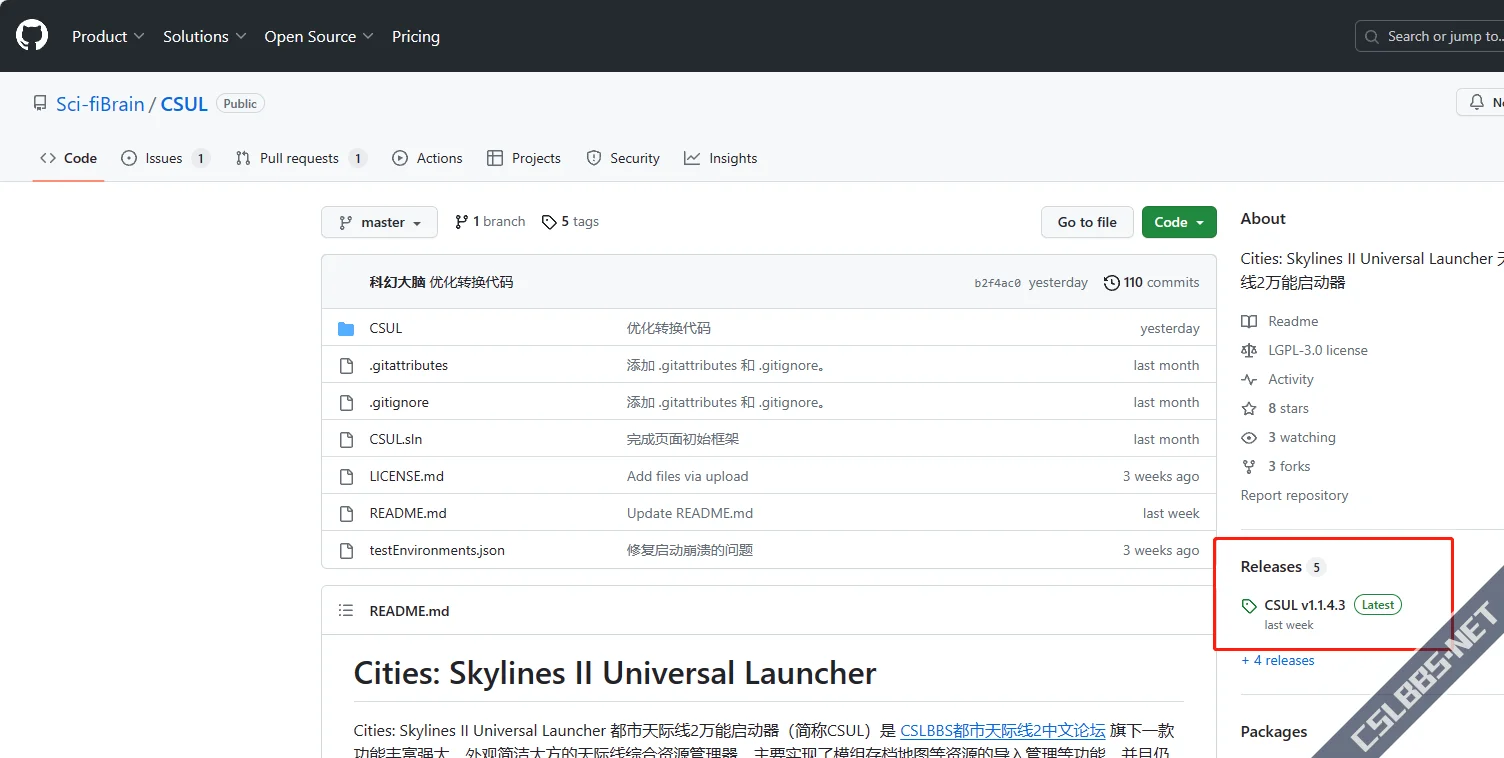Open the Sci-fiBrain owner profile link
1504x758 pixels.
(100, 104)
